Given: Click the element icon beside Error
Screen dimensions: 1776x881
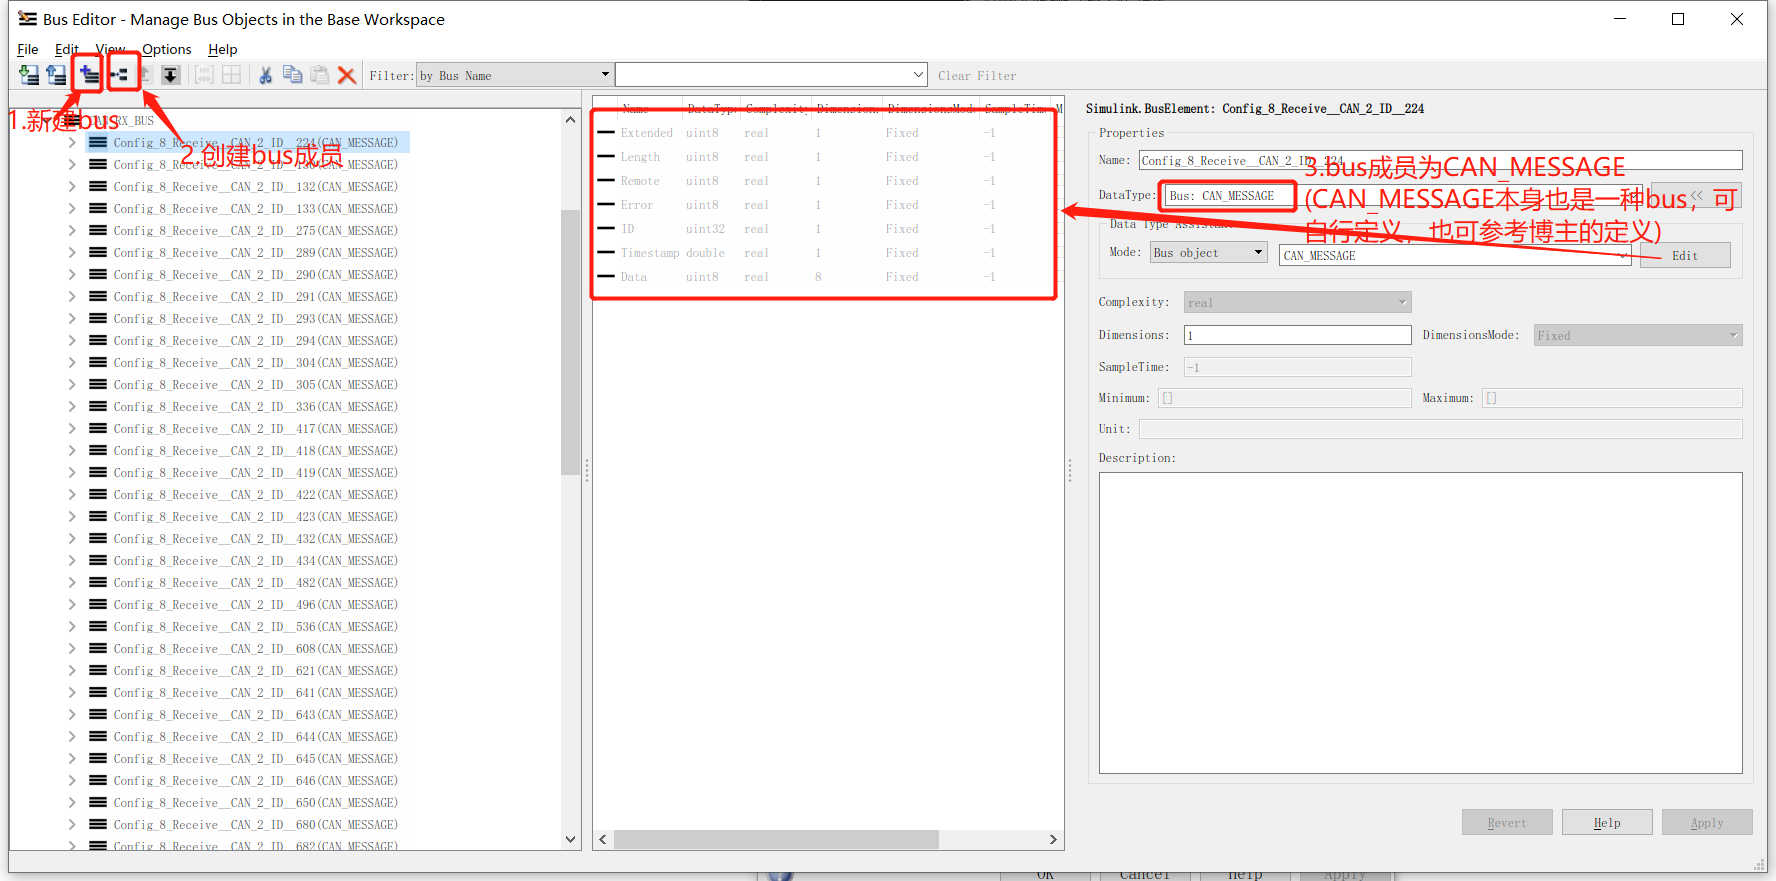Looking at the screenshot, I should tap(606, 205).
